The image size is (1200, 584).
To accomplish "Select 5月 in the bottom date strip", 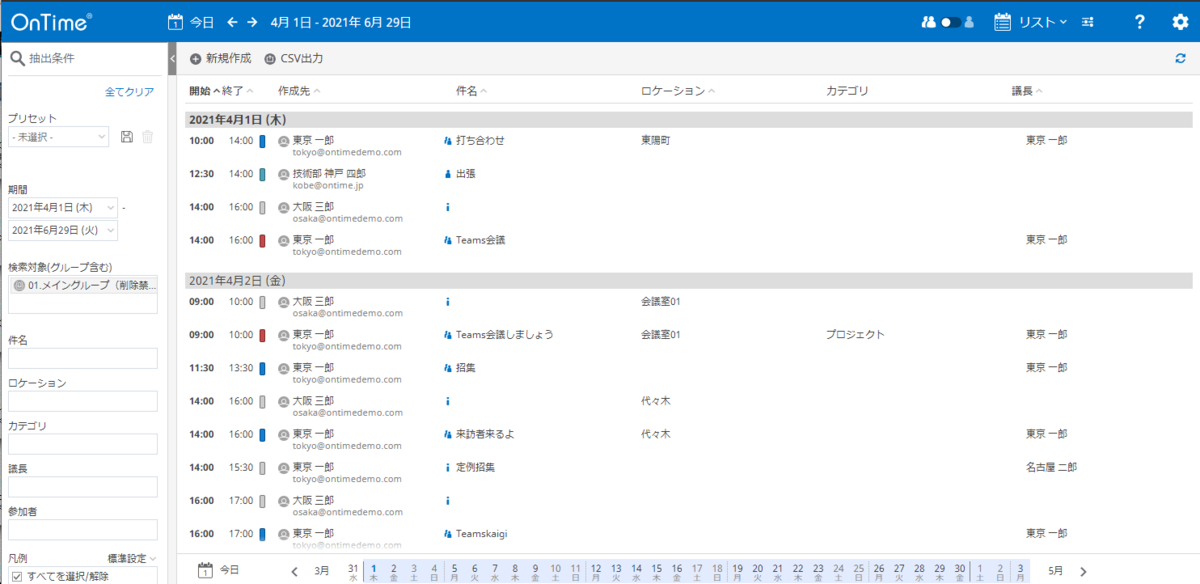I will pyautogui.click(x=1055, y=570).
